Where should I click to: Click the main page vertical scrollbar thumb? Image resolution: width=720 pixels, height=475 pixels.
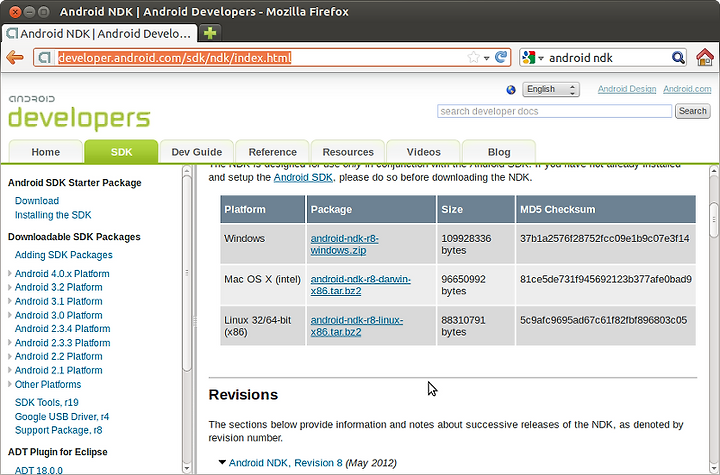pos(714,220)
